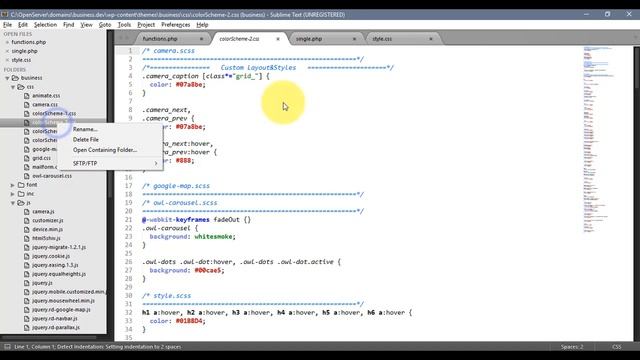Change syntax via CSS status entry
640x360 pixels.
617,347
